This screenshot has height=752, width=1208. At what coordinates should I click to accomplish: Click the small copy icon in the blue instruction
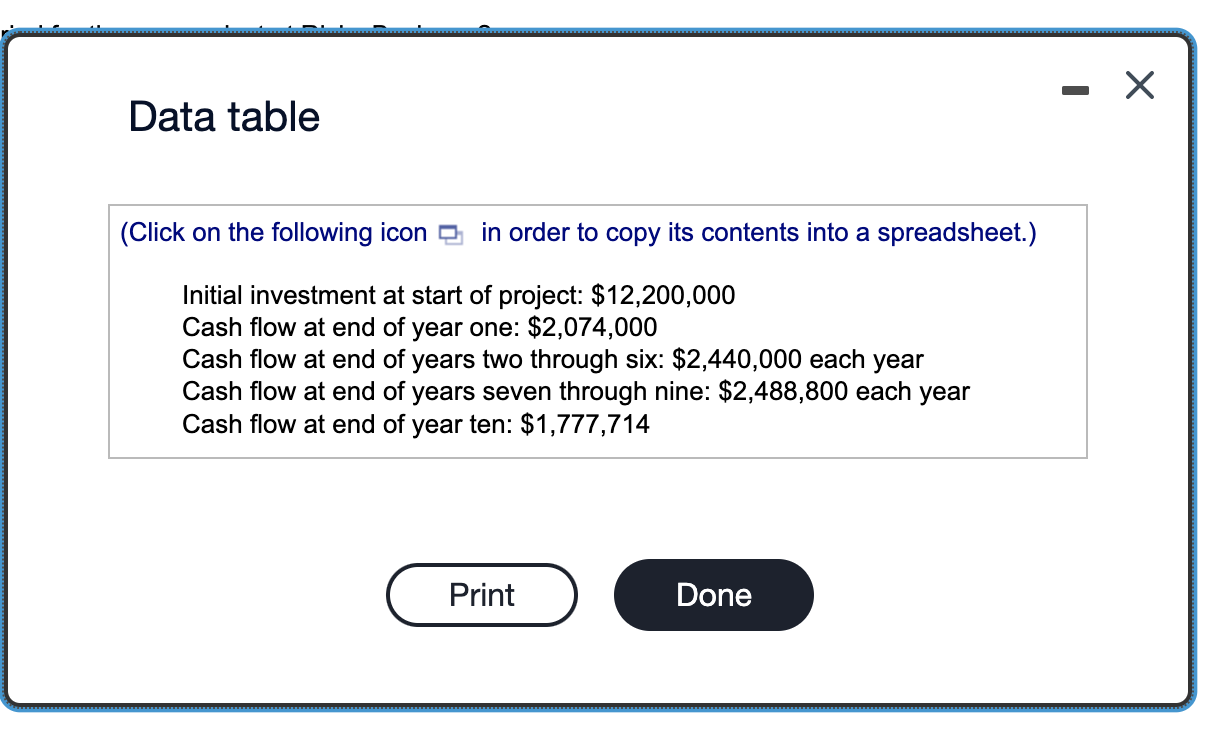pos(450,233)
